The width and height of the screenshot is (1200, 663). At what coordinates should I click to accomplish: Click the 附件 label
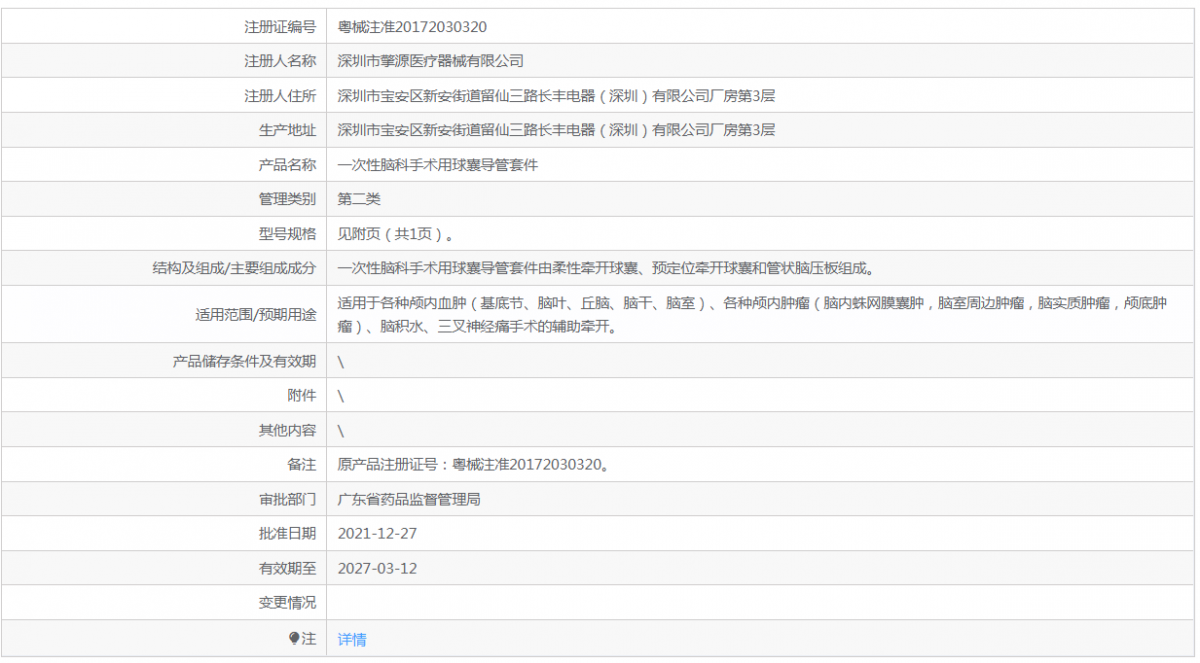[301, 396]
